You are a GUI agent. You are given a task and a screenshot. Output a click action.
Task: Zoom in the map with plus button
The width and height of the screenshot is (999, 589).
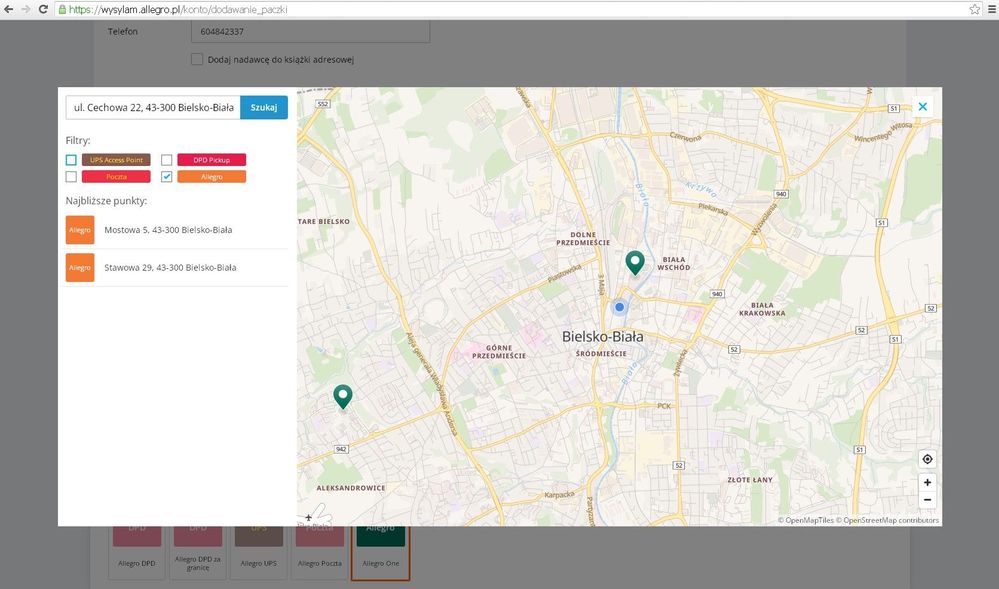click(x=927, y=483)
